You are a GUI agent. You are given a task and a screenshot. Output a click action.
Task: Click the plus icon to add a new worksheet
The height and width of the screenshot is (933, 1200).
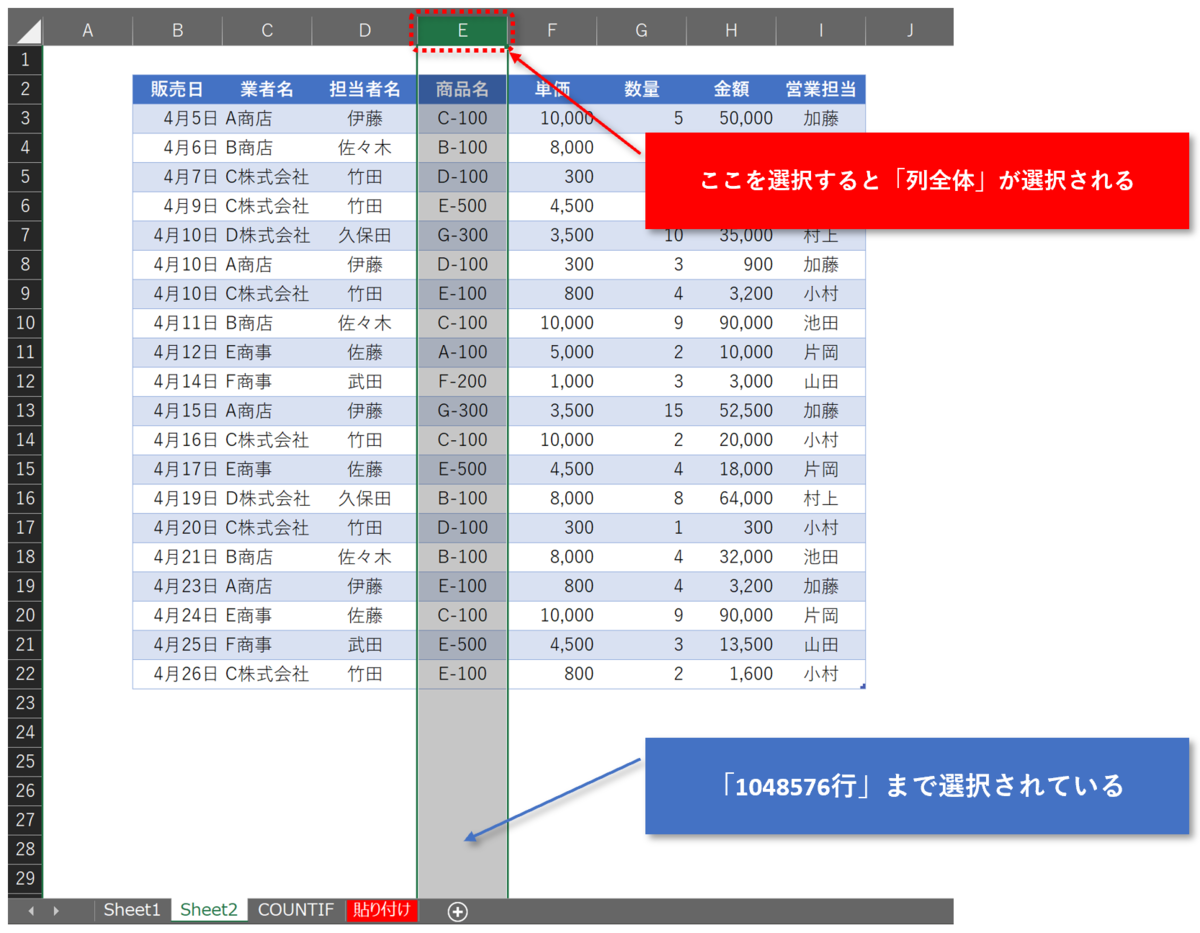tap(458, 910)
